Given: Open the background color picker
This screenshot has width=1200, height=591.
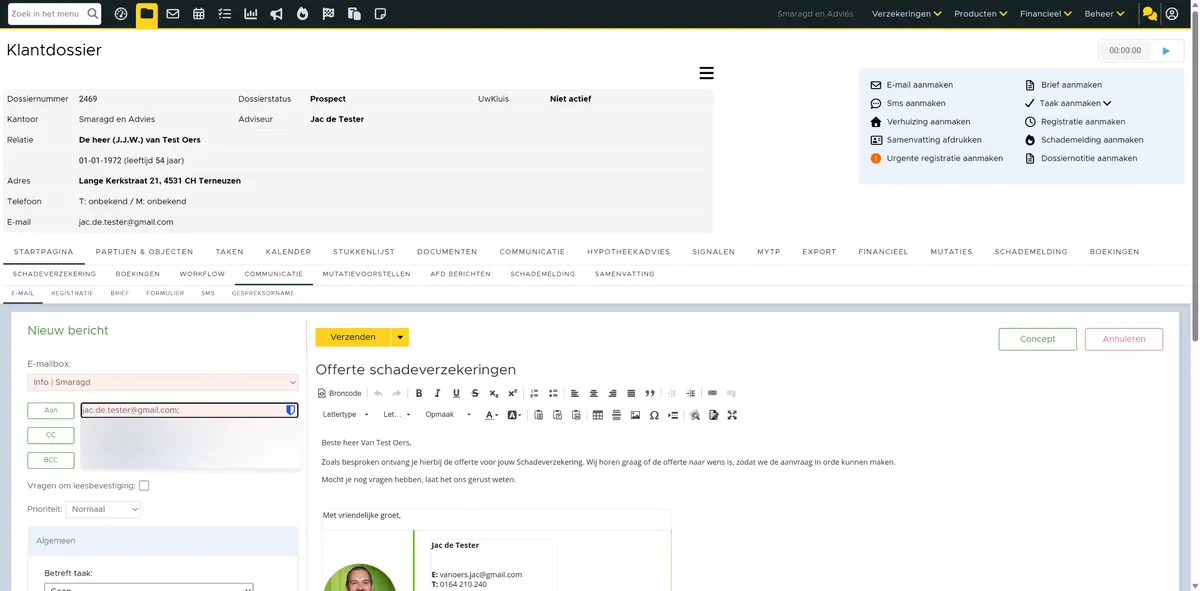Looking at the screenshot, I should [x=514, y=415].
